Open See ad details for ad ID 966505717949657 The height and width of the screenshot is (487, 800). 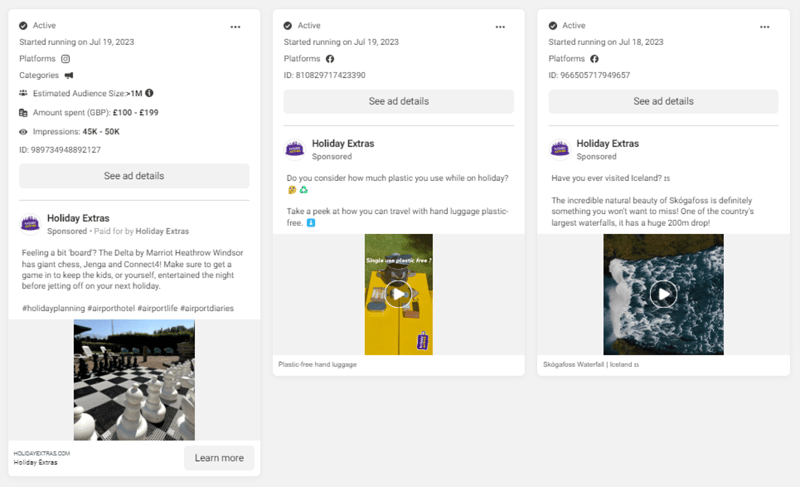tap(663, 101)
